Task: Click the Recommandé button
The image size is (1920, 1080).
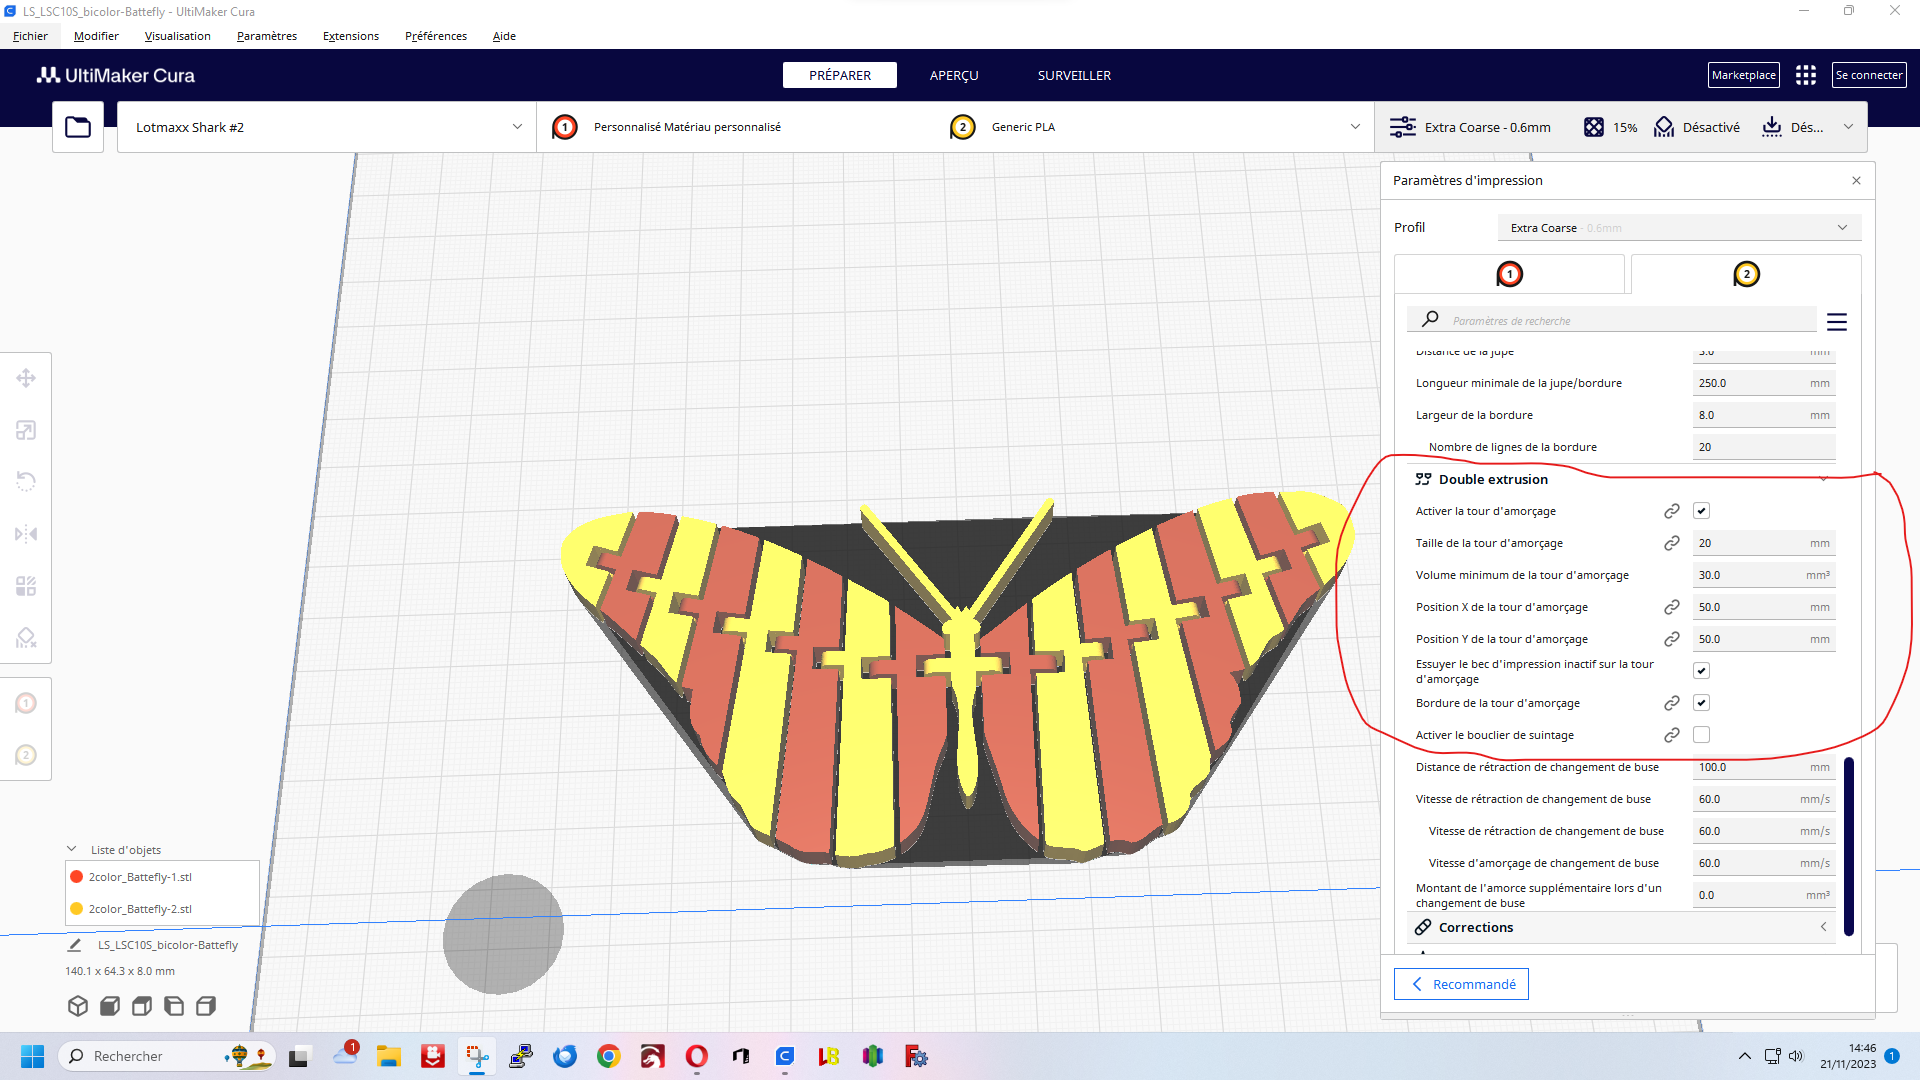Action: pyautogui.click(x=1461, y=984)
